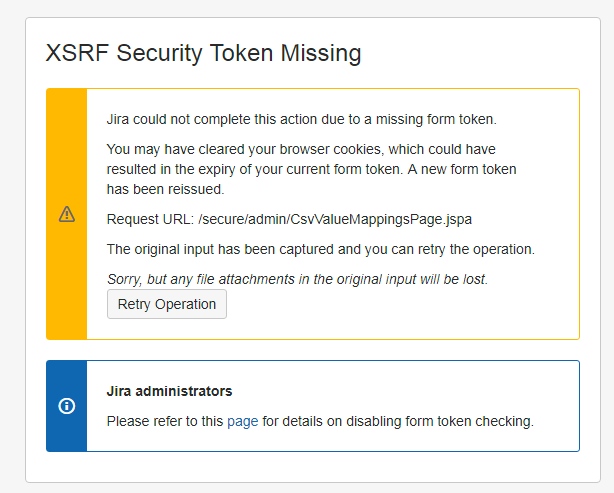Click the italic 'Sorry, but any file attachments' note

click(297, 279)
